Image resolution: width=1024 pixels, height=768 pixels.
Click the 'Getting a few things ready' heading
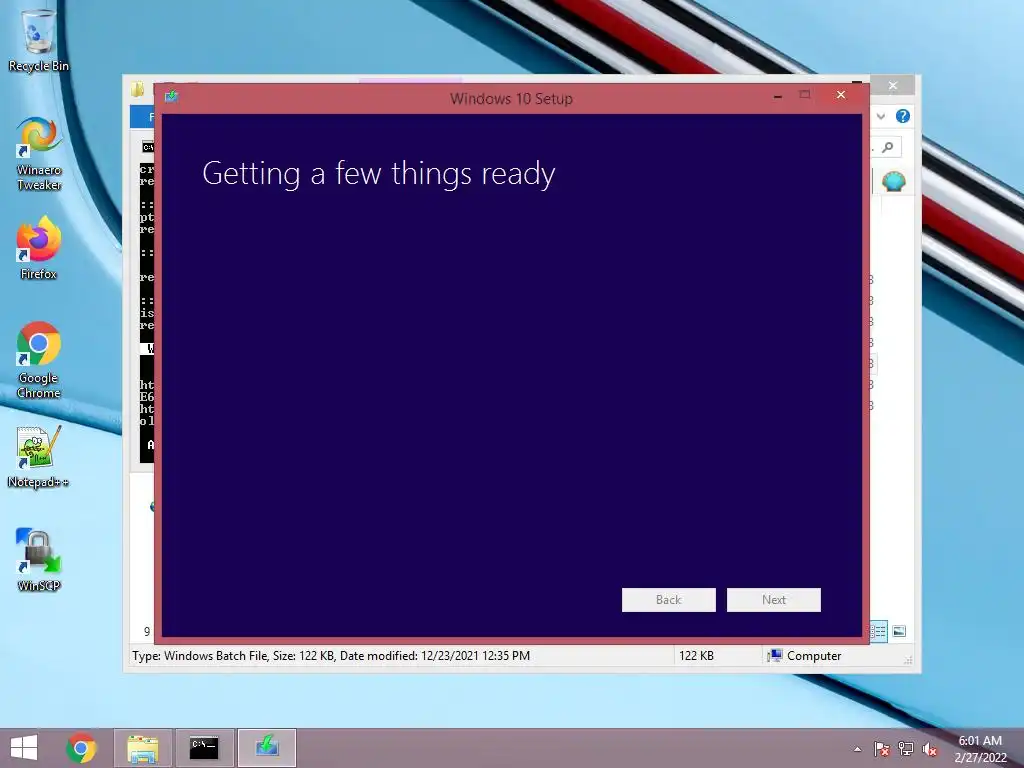tap(379, 174)
